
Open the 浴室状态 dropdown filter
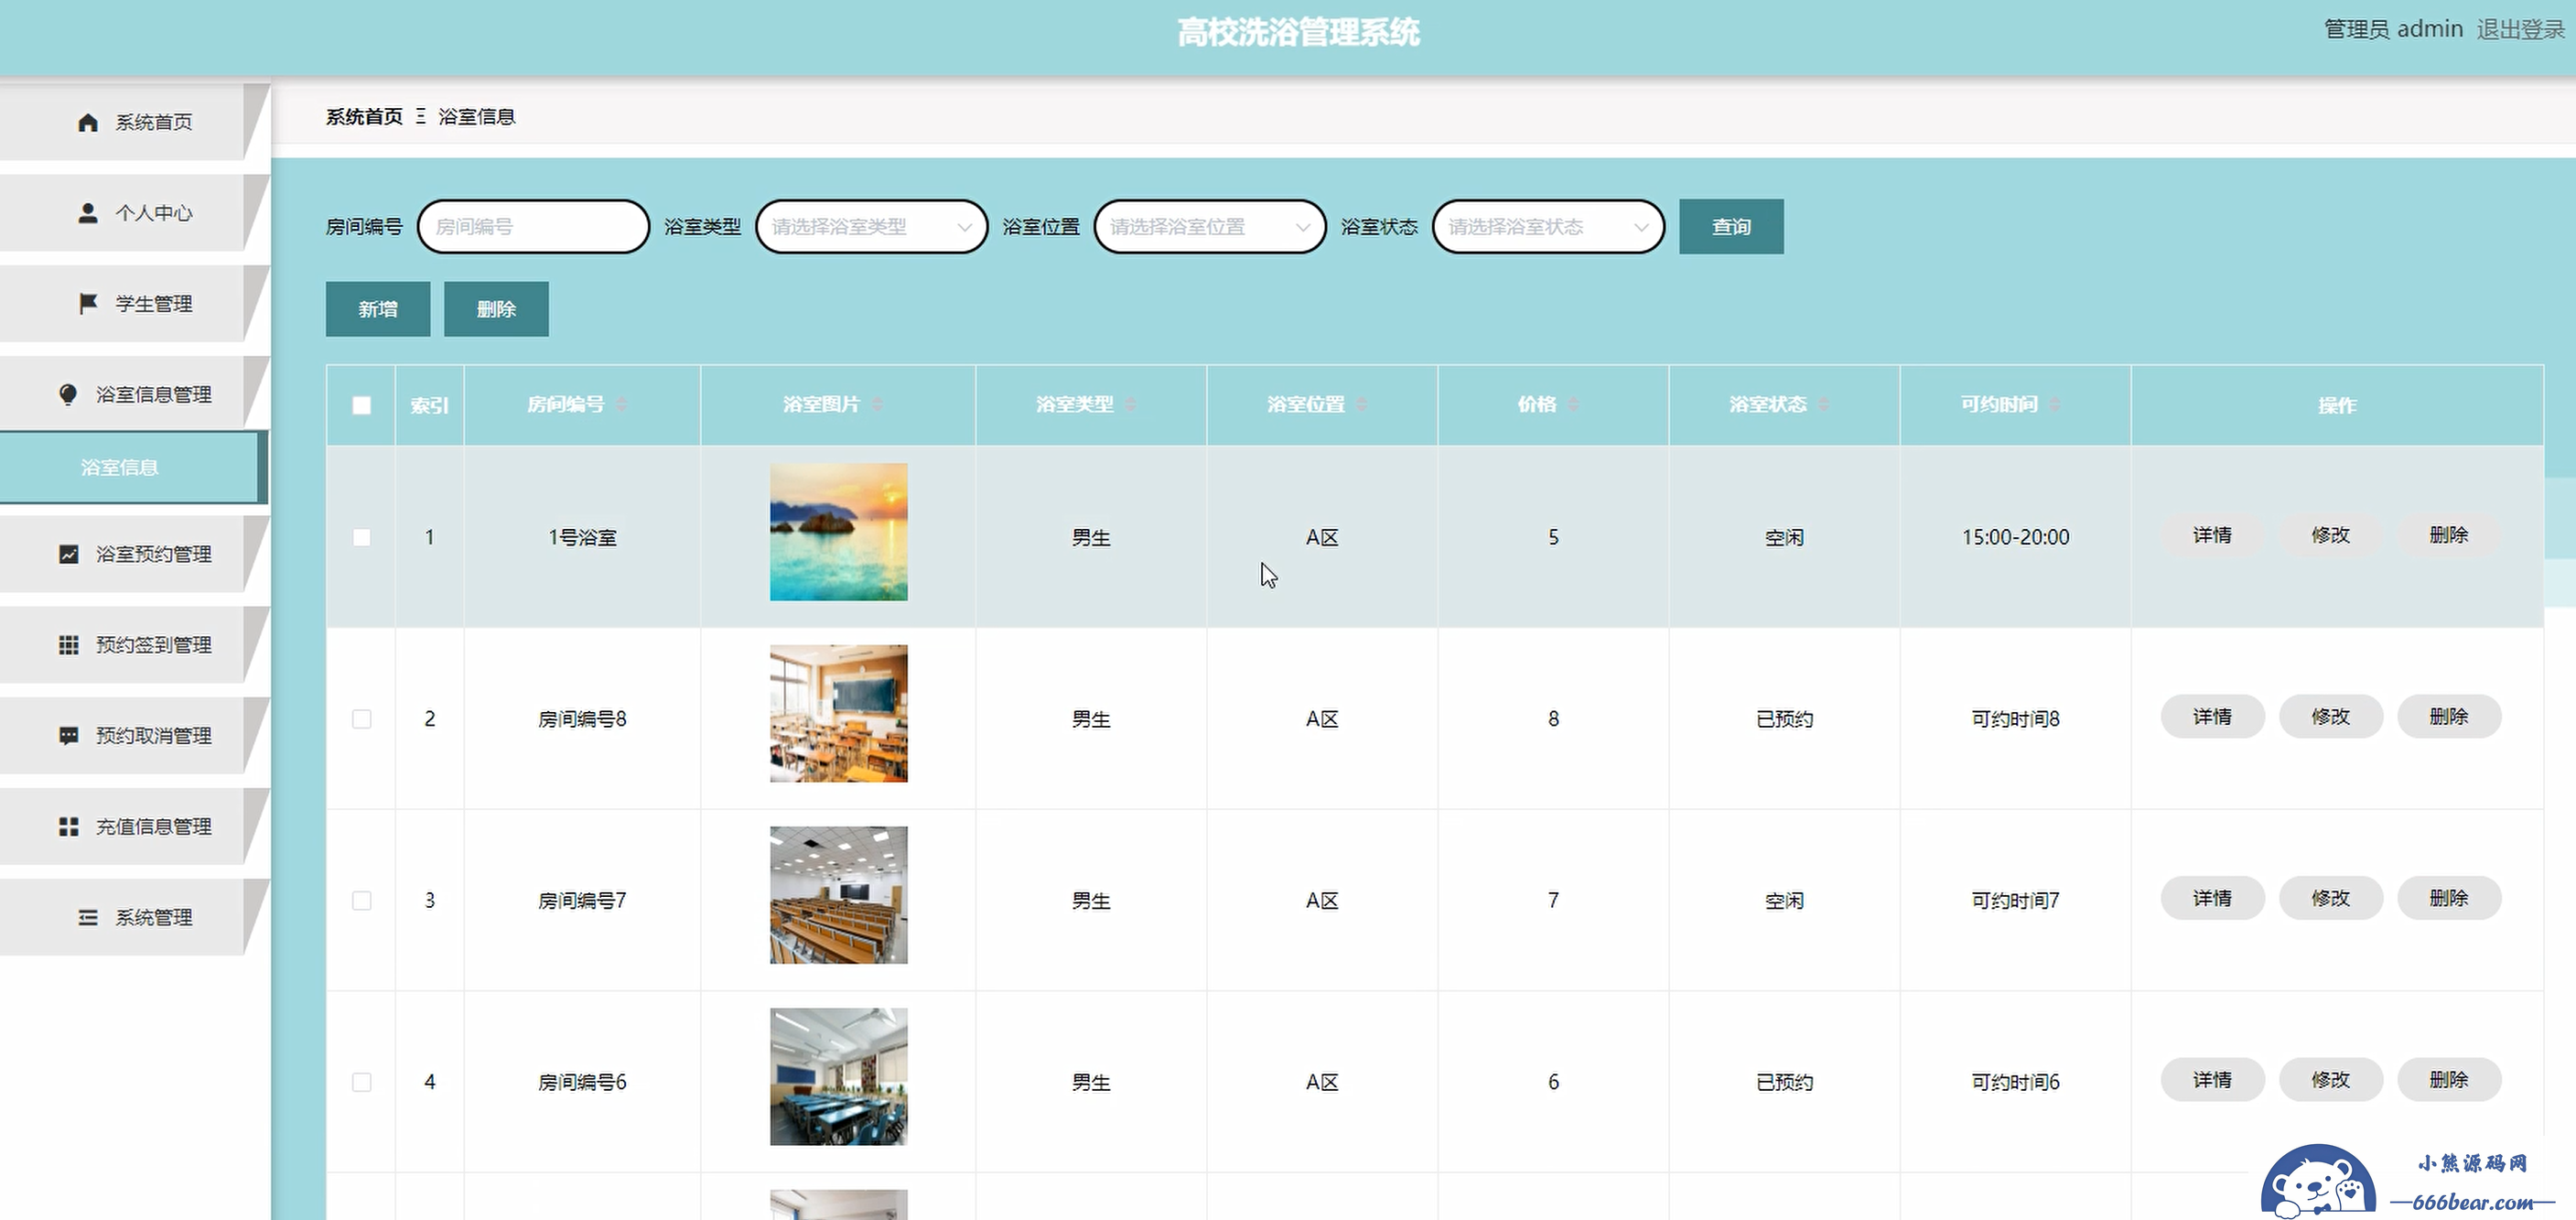1548,227
